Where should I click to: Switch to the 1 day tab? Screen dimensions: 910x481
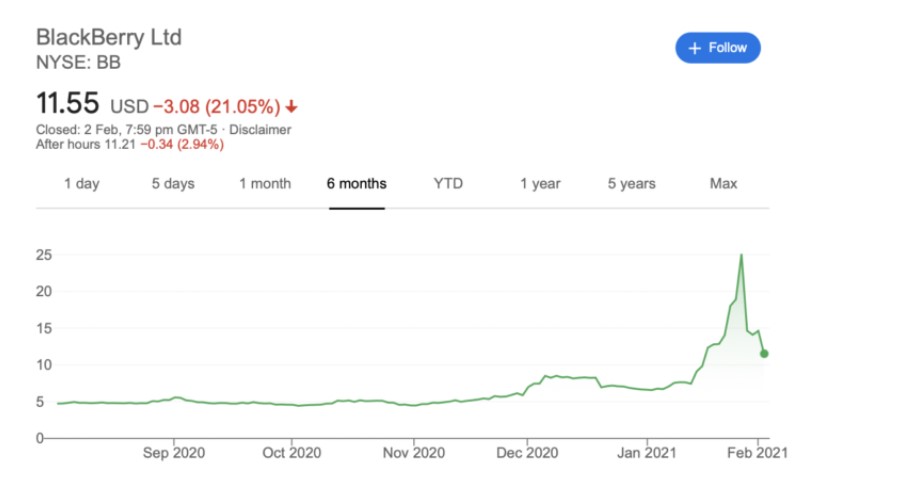coord(81,184)
